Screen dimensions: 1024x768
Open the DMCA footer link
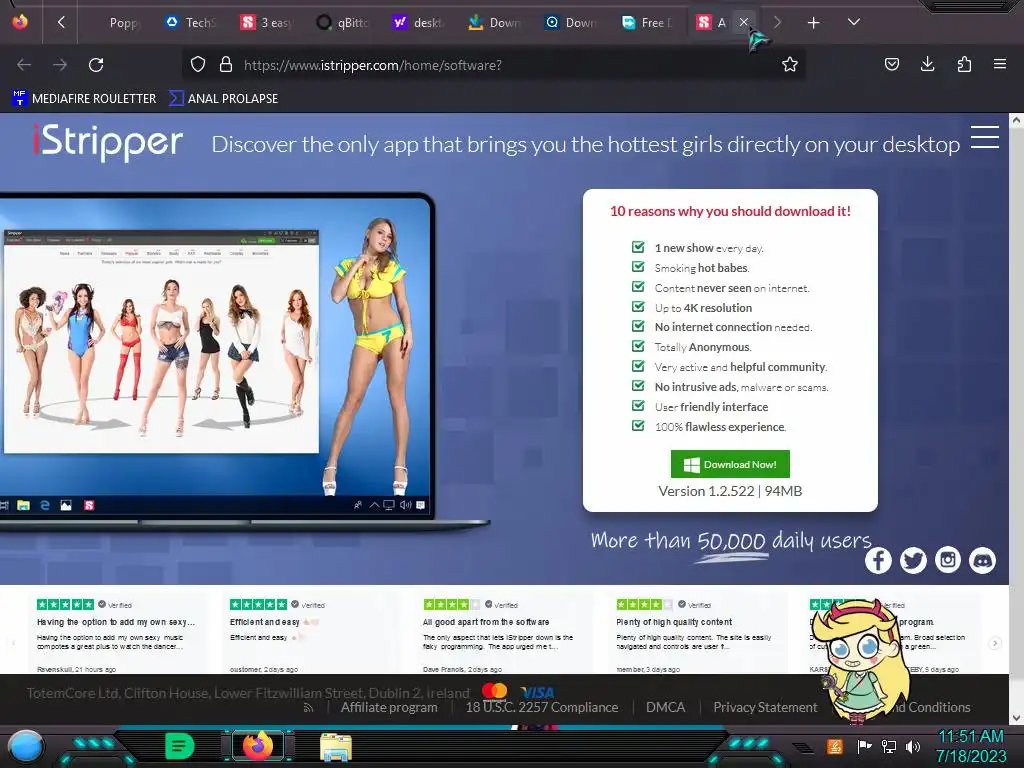[665, 707]
